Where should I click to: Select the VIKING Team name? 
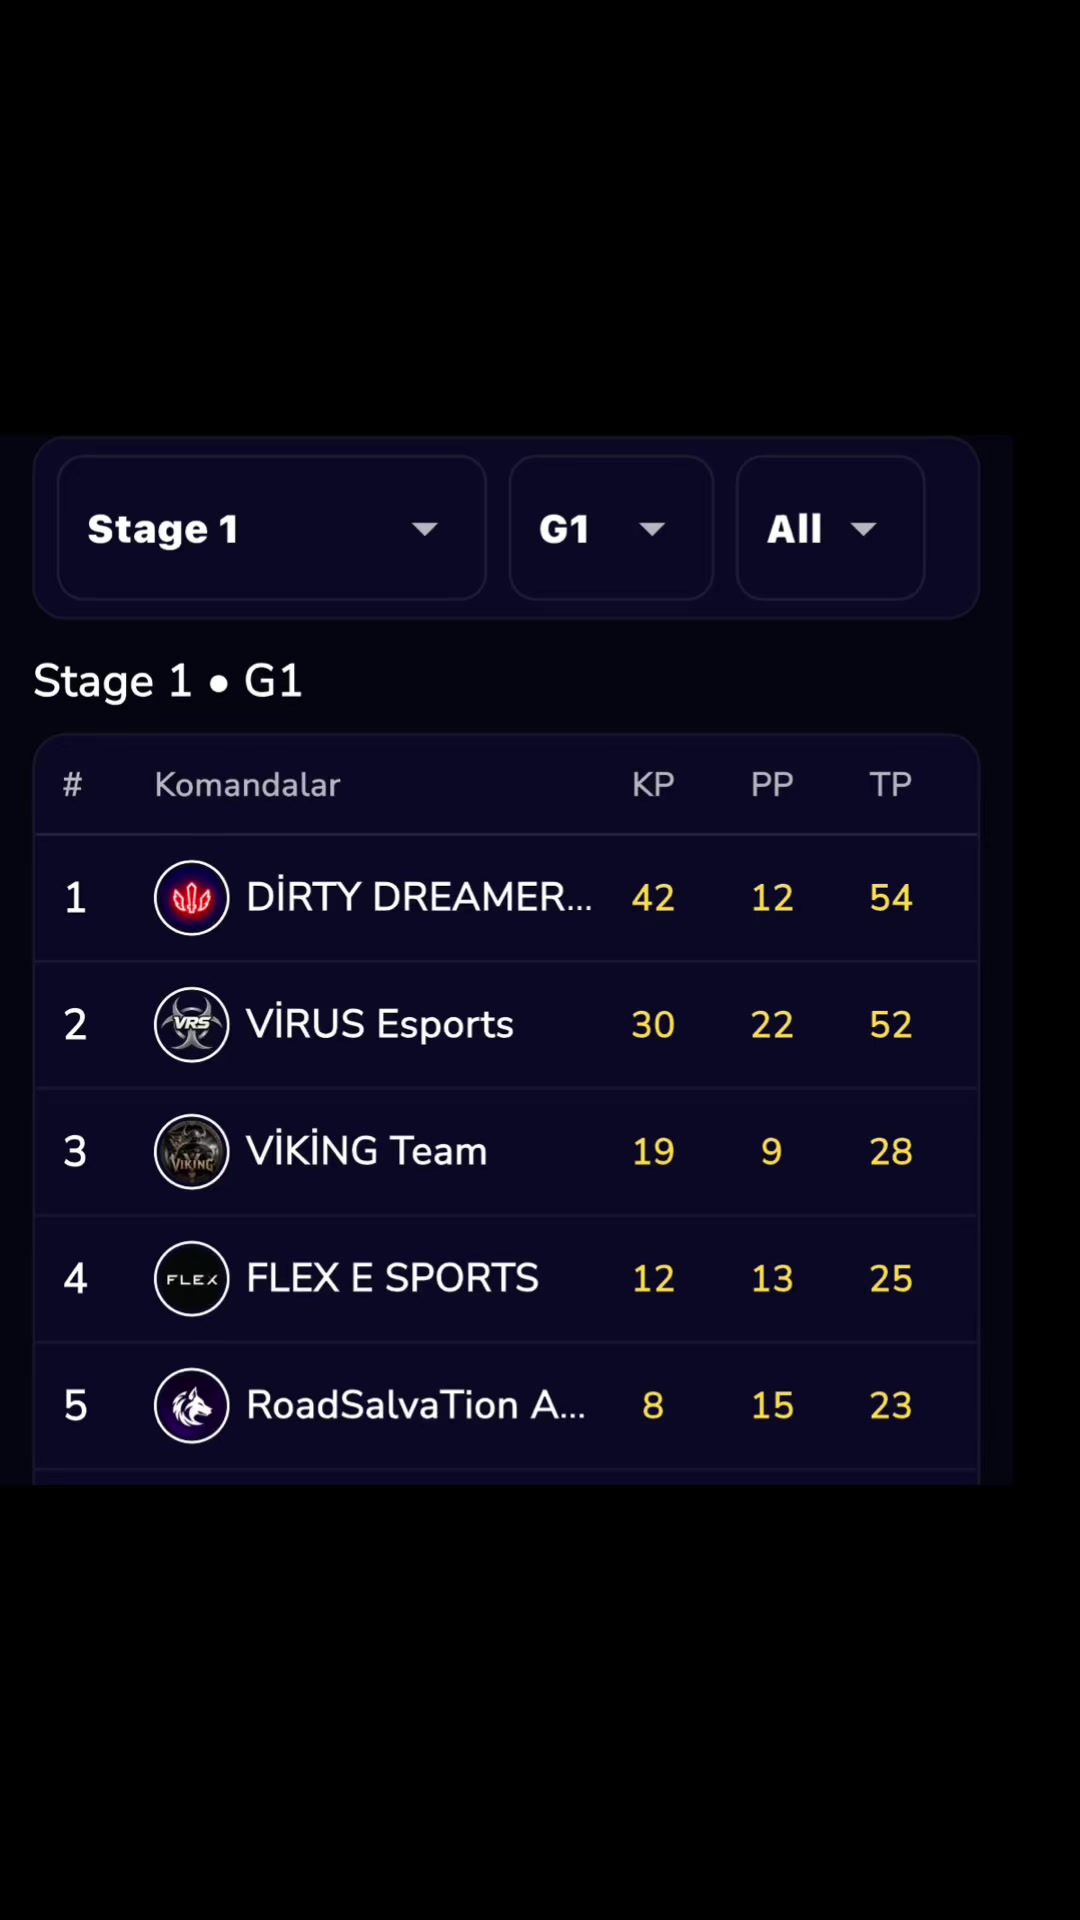pos(367,1151)
